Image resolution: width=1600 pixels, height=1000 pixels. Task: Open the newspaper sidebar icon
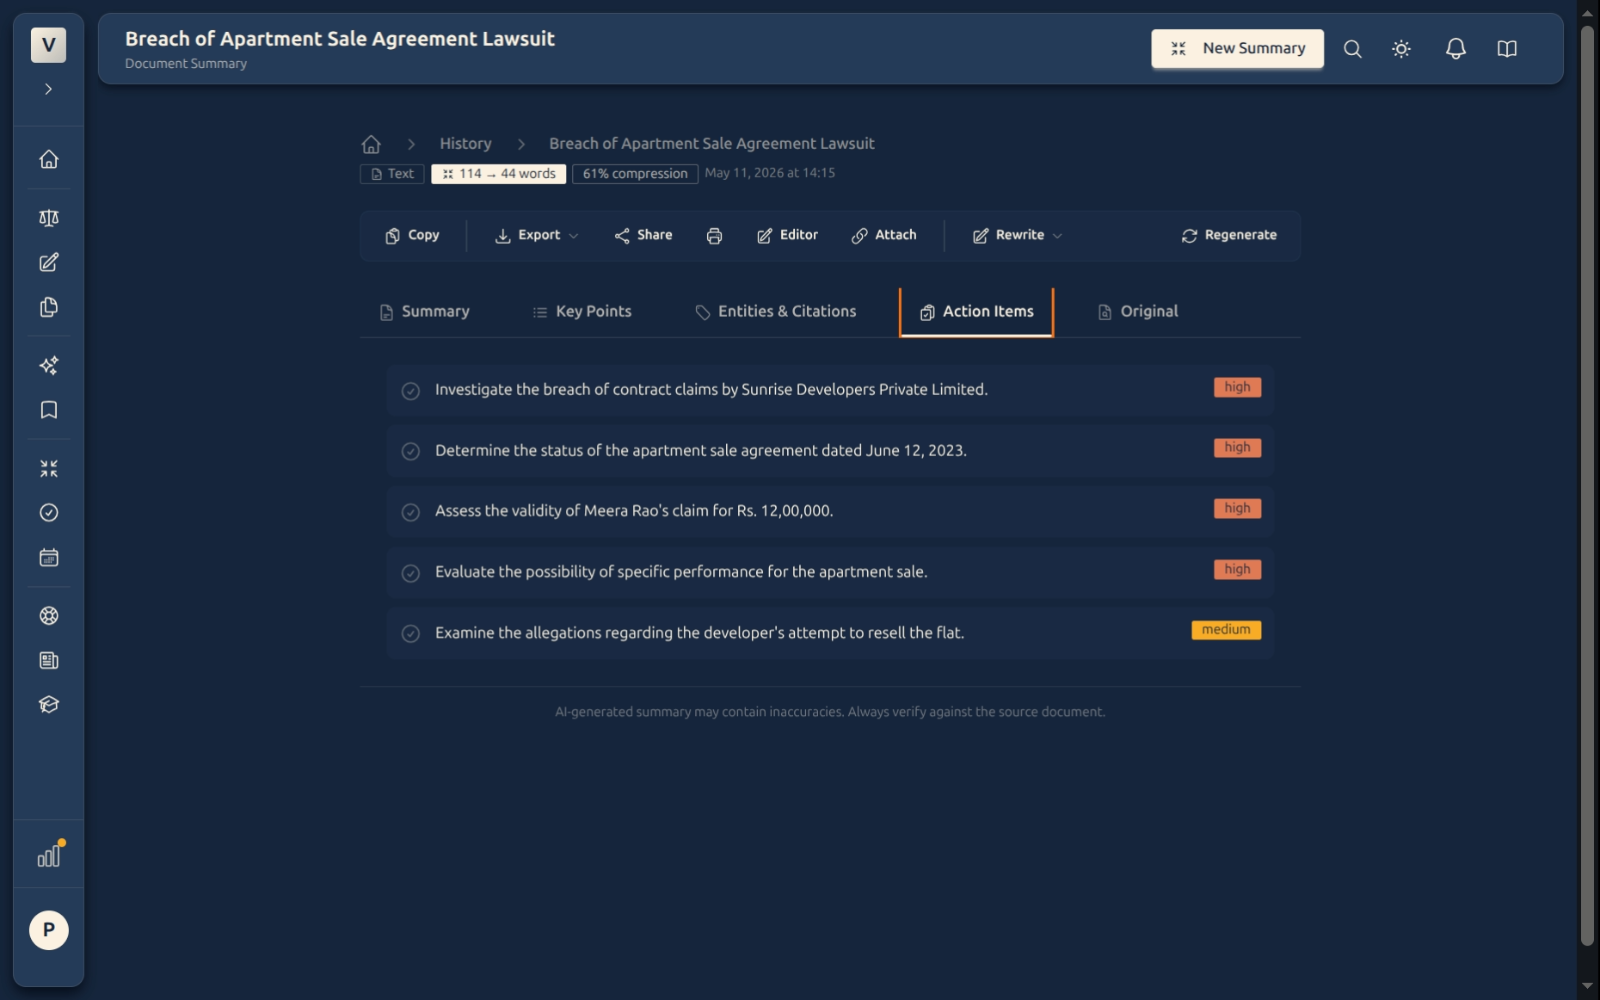point(48,660)
